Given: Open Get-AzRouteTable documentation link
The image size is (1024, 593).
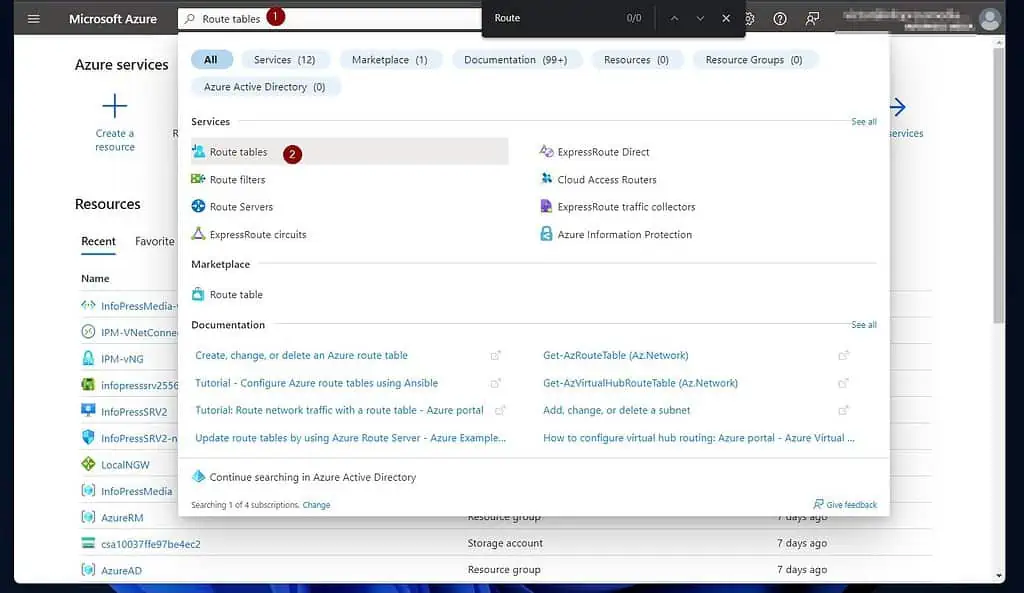Looking at the screenshot, I should pyautogui.click(x=615, y=355).
